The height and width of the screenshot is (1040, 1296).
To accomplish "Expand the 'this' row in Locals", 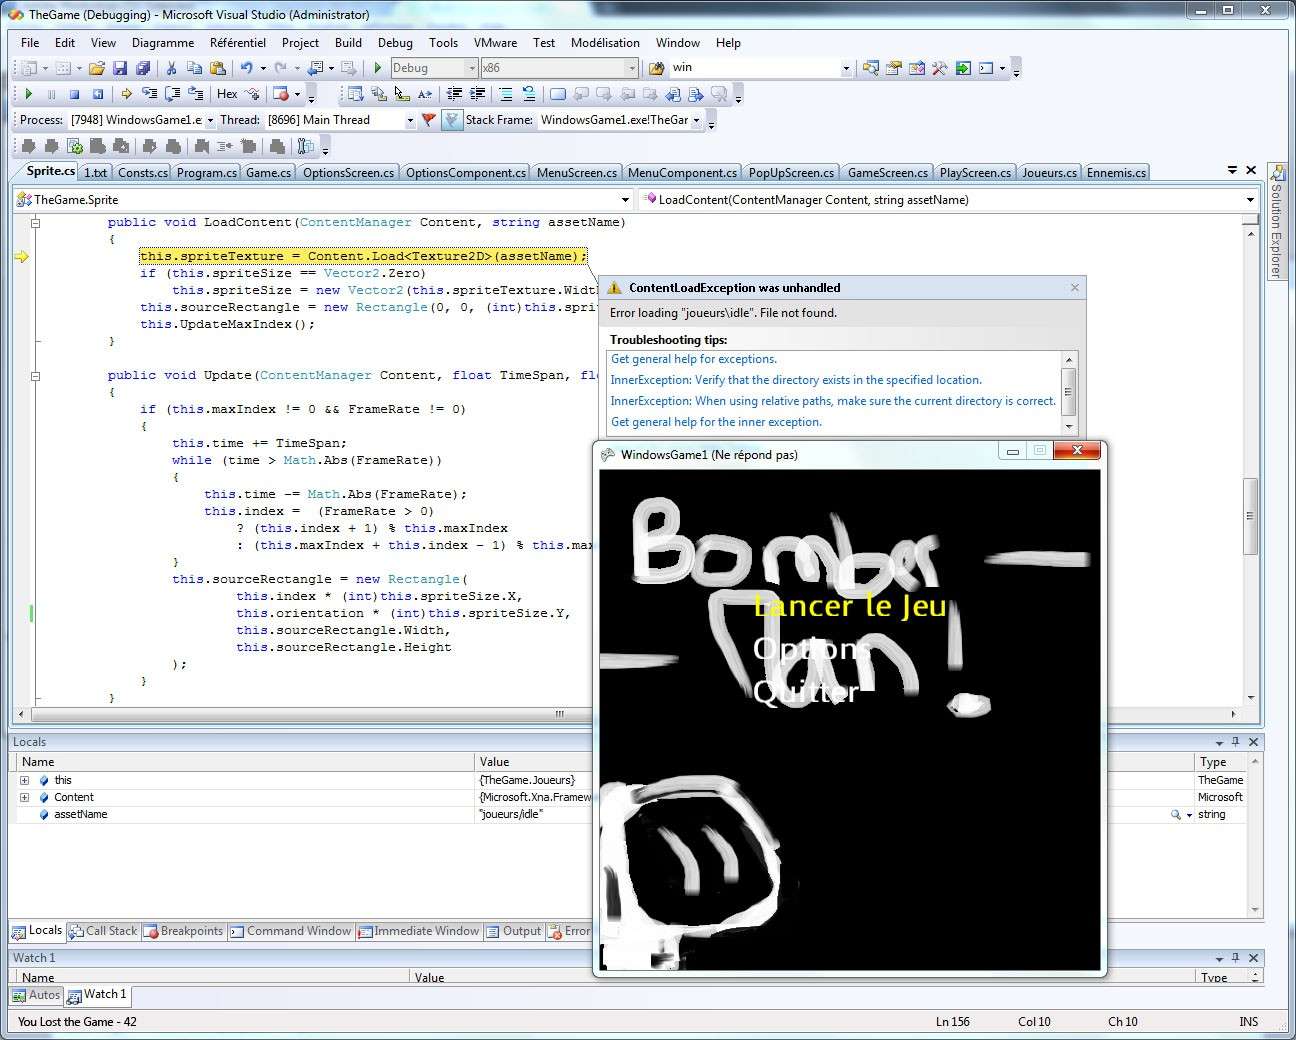I will [24, 780].
